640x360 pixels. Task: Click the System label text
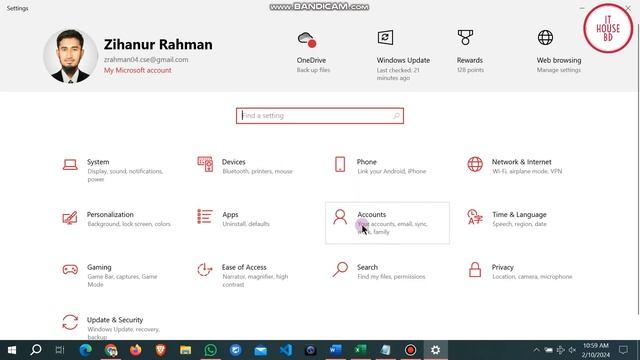(98, 162)
